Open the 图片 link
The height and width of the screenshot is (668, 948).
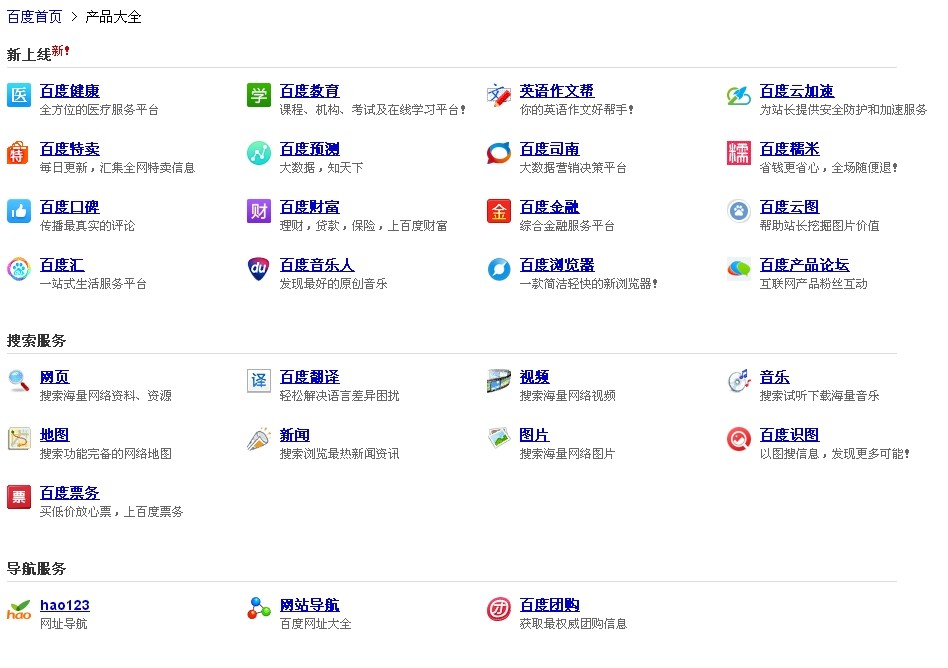(534, 435)
